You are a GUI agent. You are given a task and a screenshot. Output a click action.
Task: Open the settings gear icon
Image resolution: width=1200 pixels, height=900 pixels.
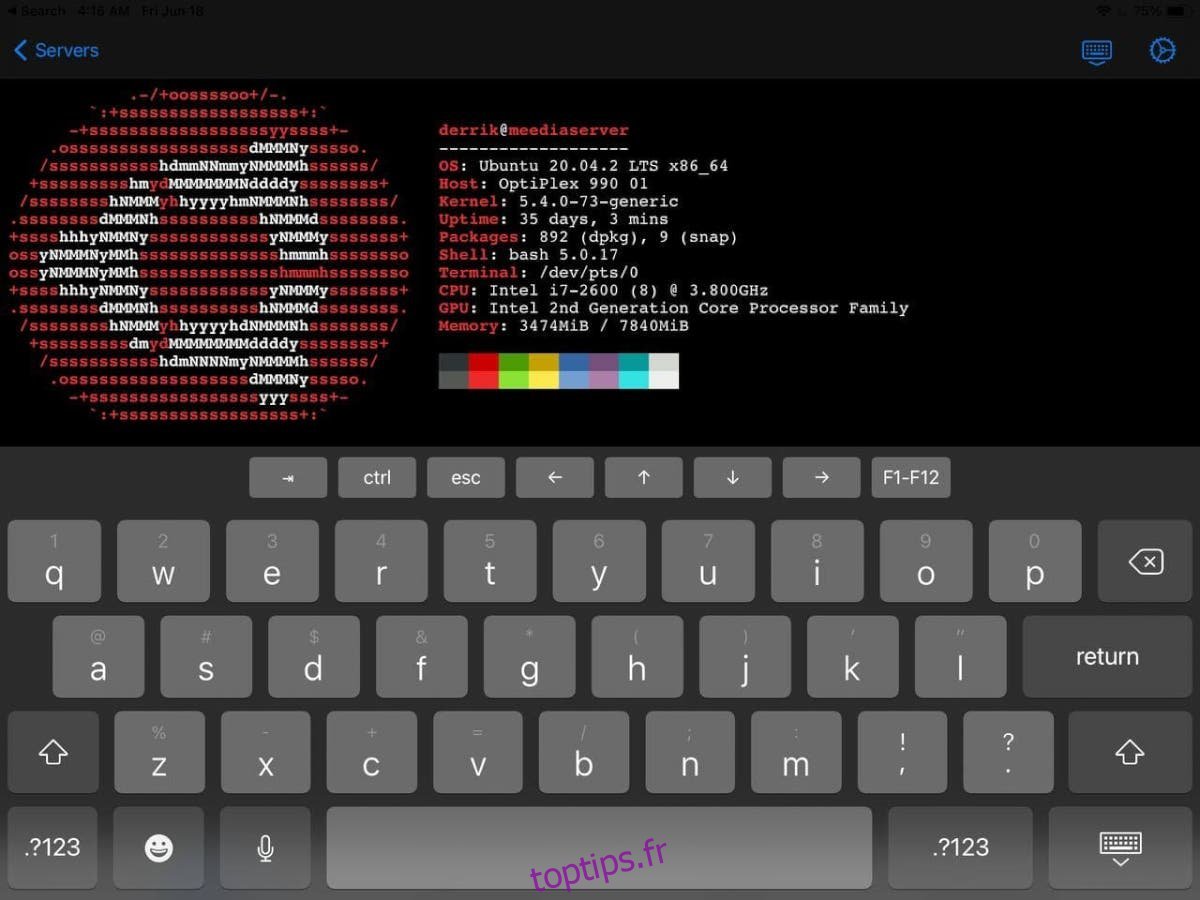pyautogui.click(x=1162, y=51)
